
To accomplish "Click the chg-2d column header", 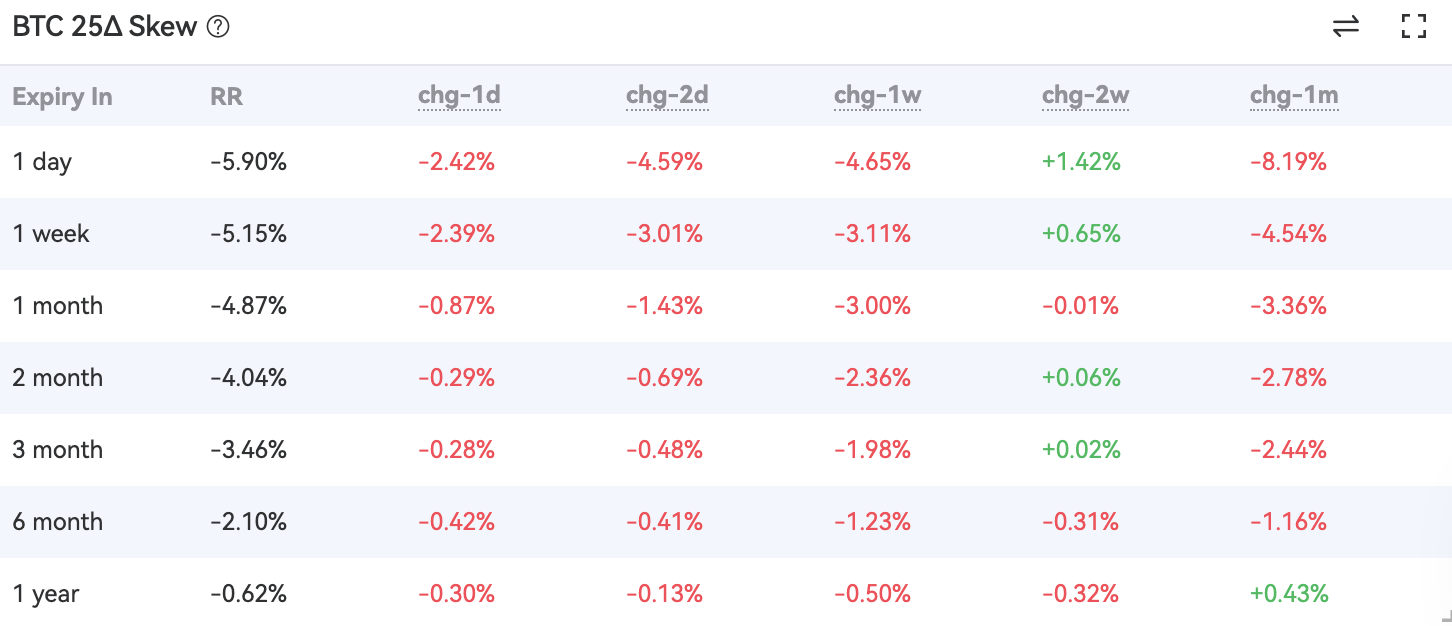I will click(x=667, y=96).
